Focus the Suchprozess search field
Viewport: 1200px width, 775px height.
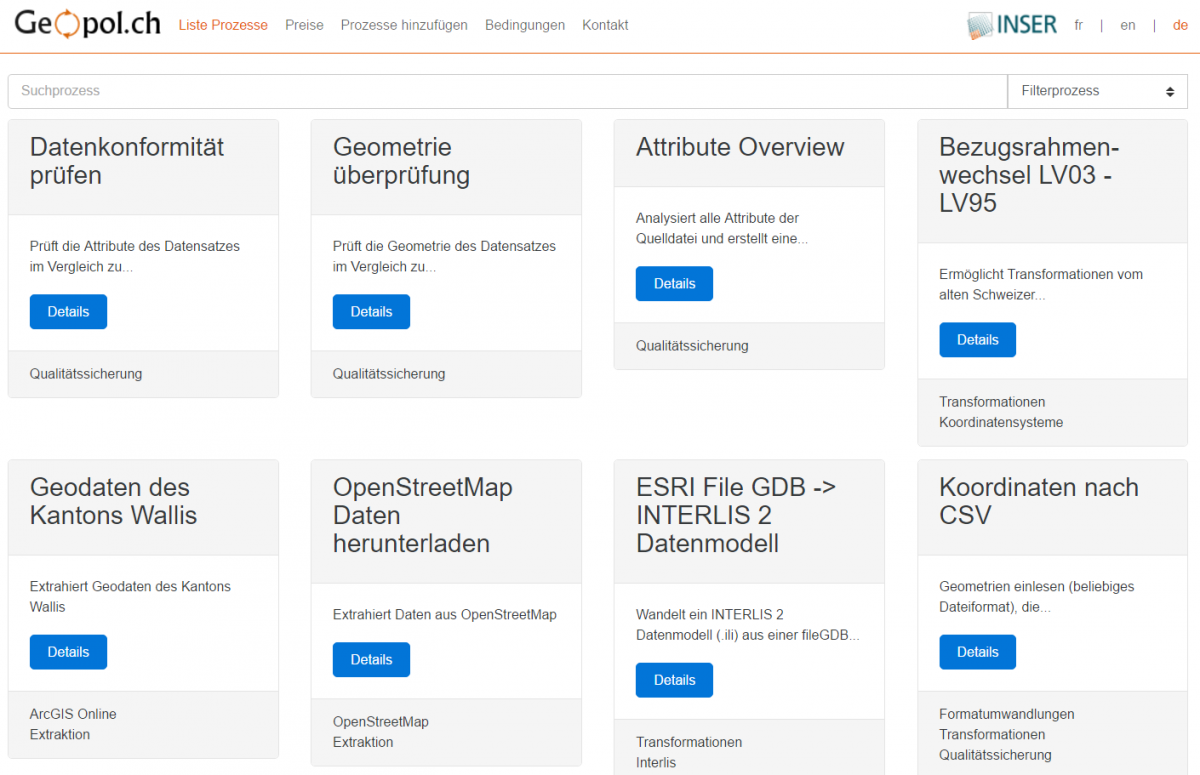[x=507, y=91]
